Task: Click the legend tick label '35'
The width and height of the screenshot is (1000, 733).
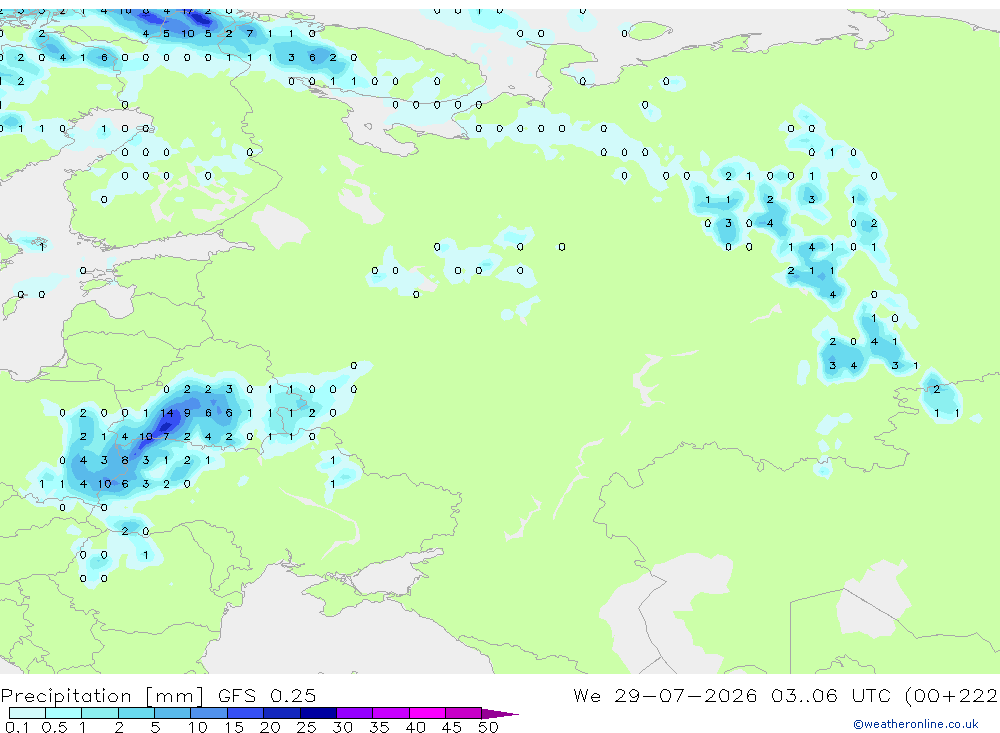Action: pyautogui.click(x=379, y=727)
